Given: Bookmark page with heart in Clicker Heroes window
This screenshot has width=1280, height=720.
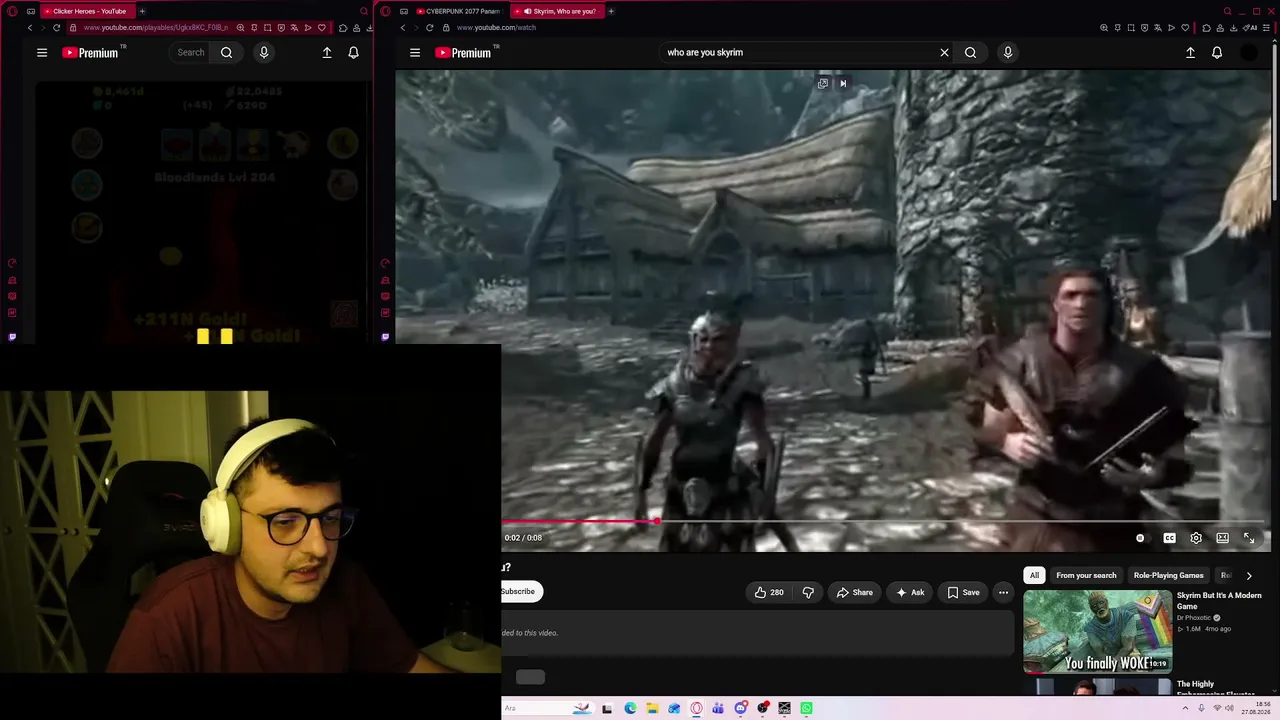Looking at the screenshot, I should [x=321, y=28].
